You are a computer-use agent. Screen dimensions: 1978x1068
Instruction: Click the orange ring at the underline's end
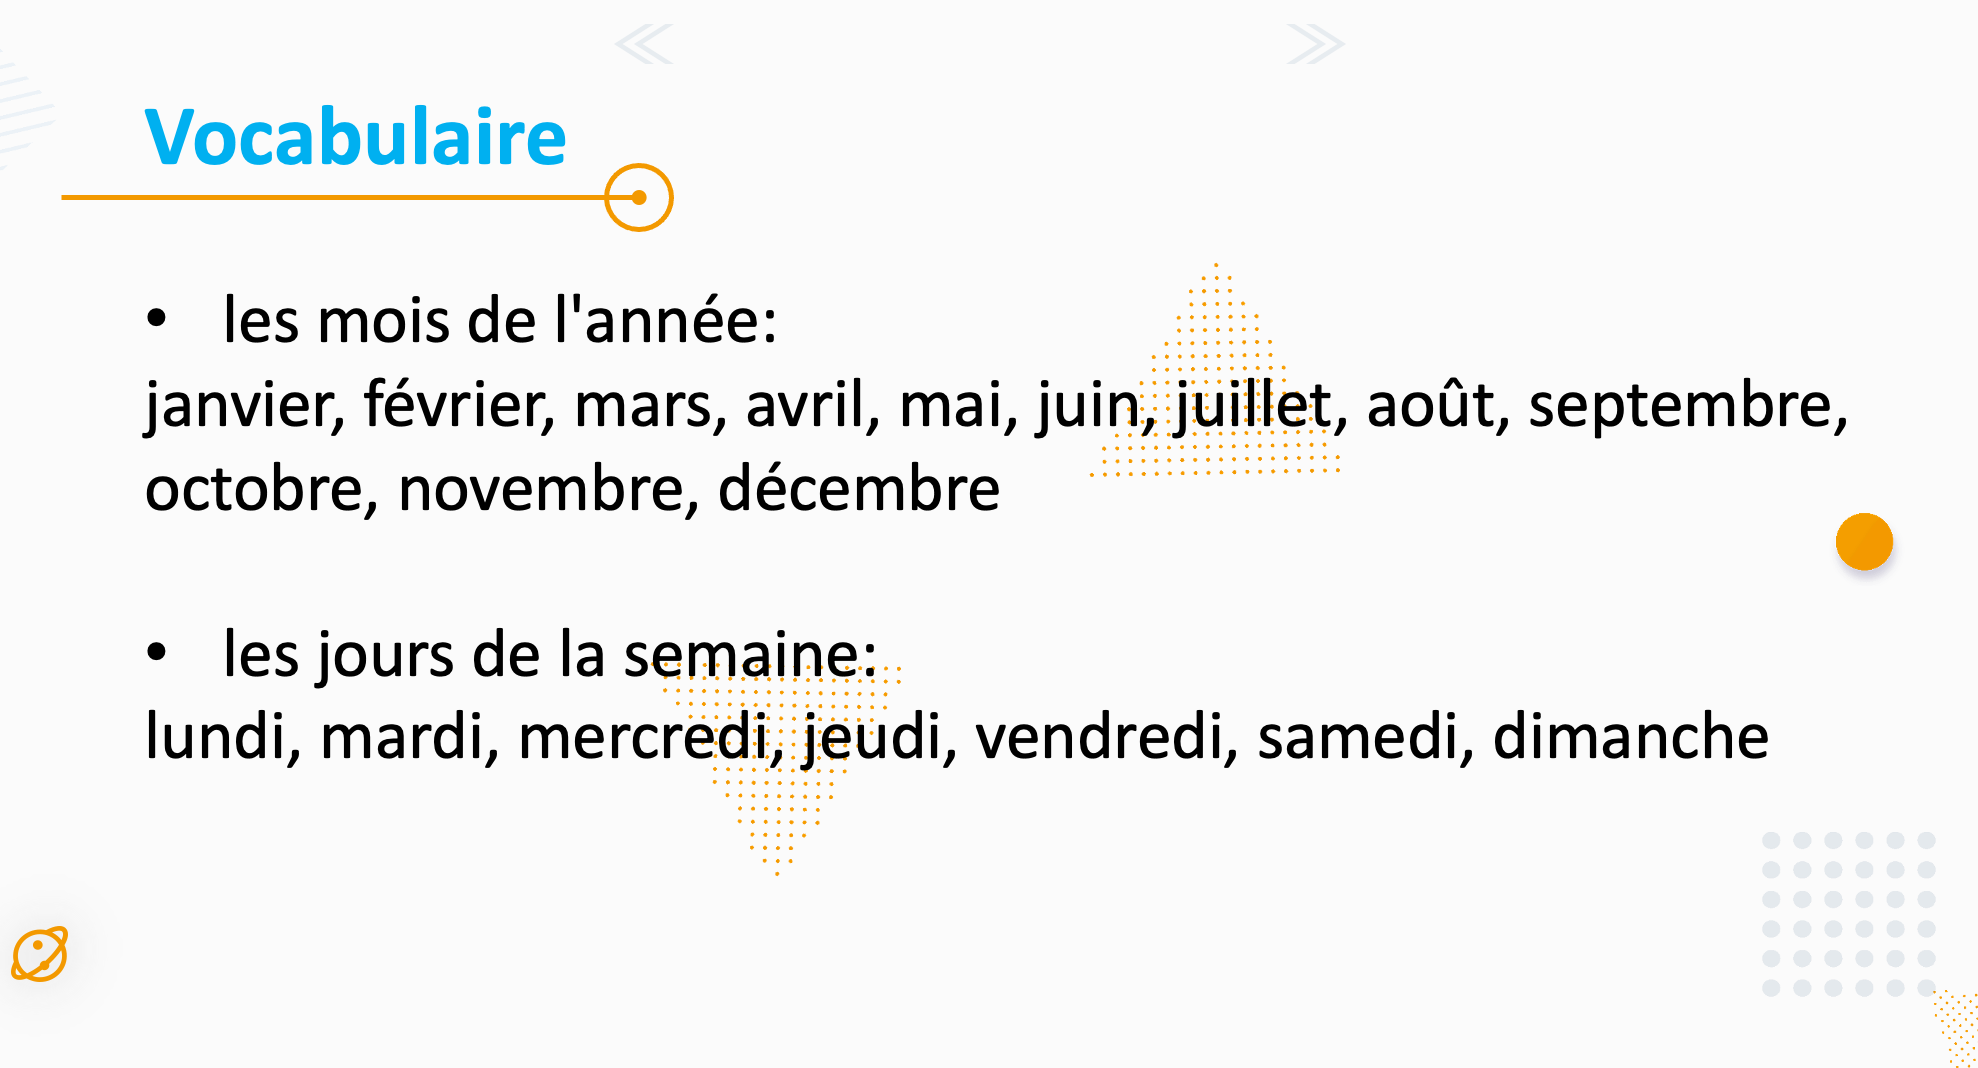coord(639,198)
